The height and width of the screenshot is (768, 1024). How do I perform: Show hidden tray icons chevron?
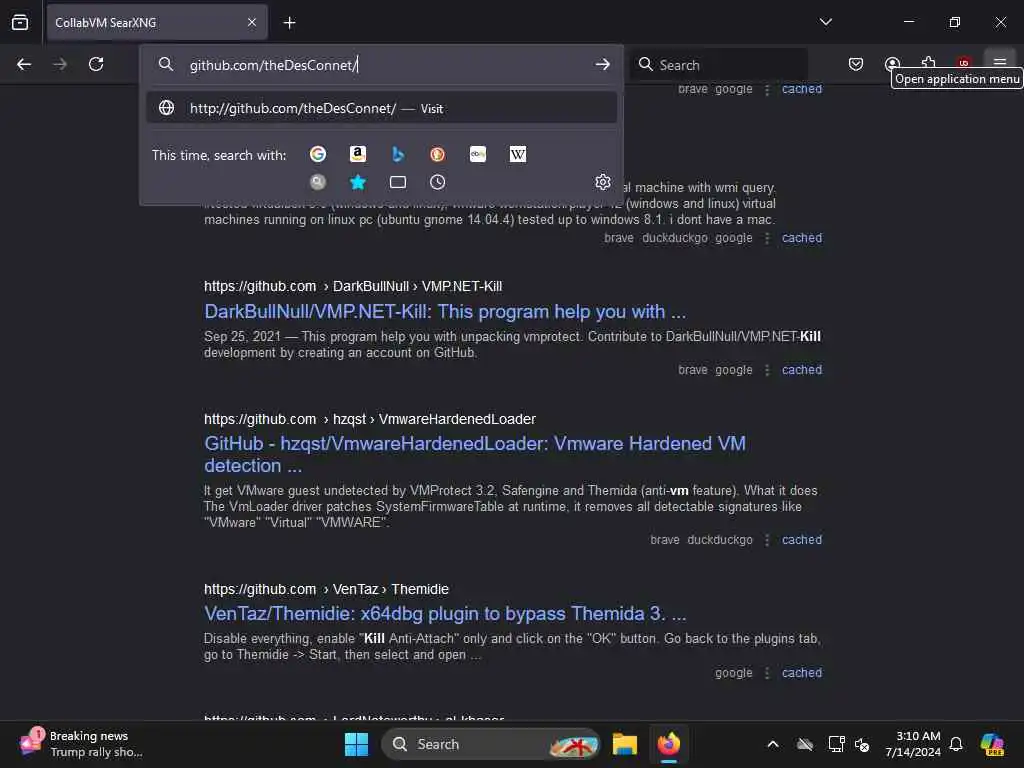tap(773, 744)
